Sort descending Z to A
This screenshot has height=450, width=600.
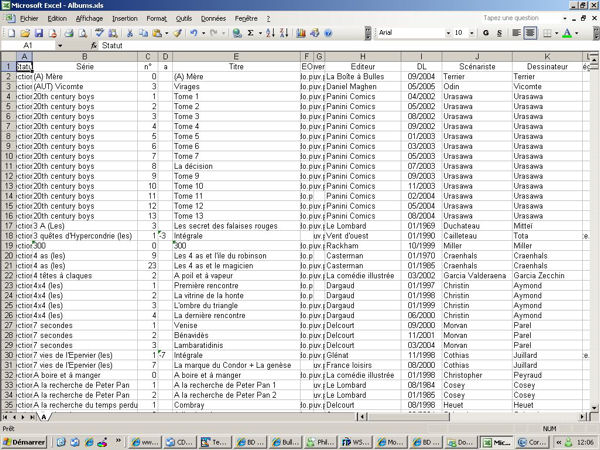click(284, 33)
